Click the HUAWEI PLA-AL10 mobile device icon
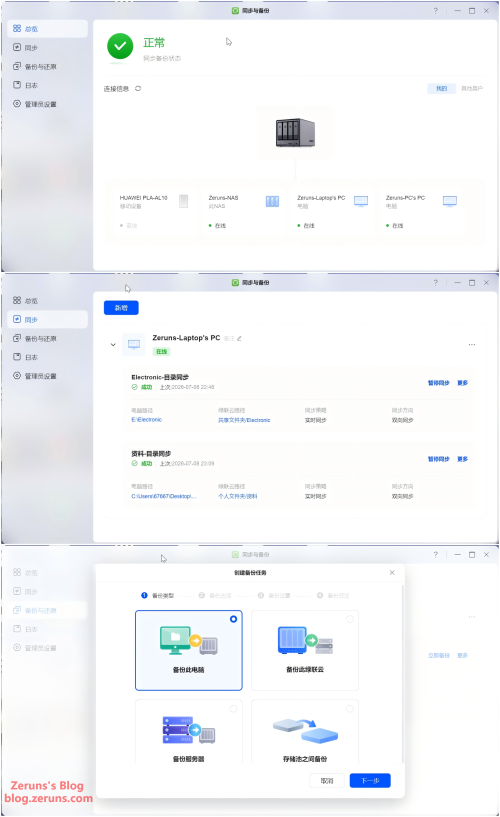The image size is (500, 817). 183,201
